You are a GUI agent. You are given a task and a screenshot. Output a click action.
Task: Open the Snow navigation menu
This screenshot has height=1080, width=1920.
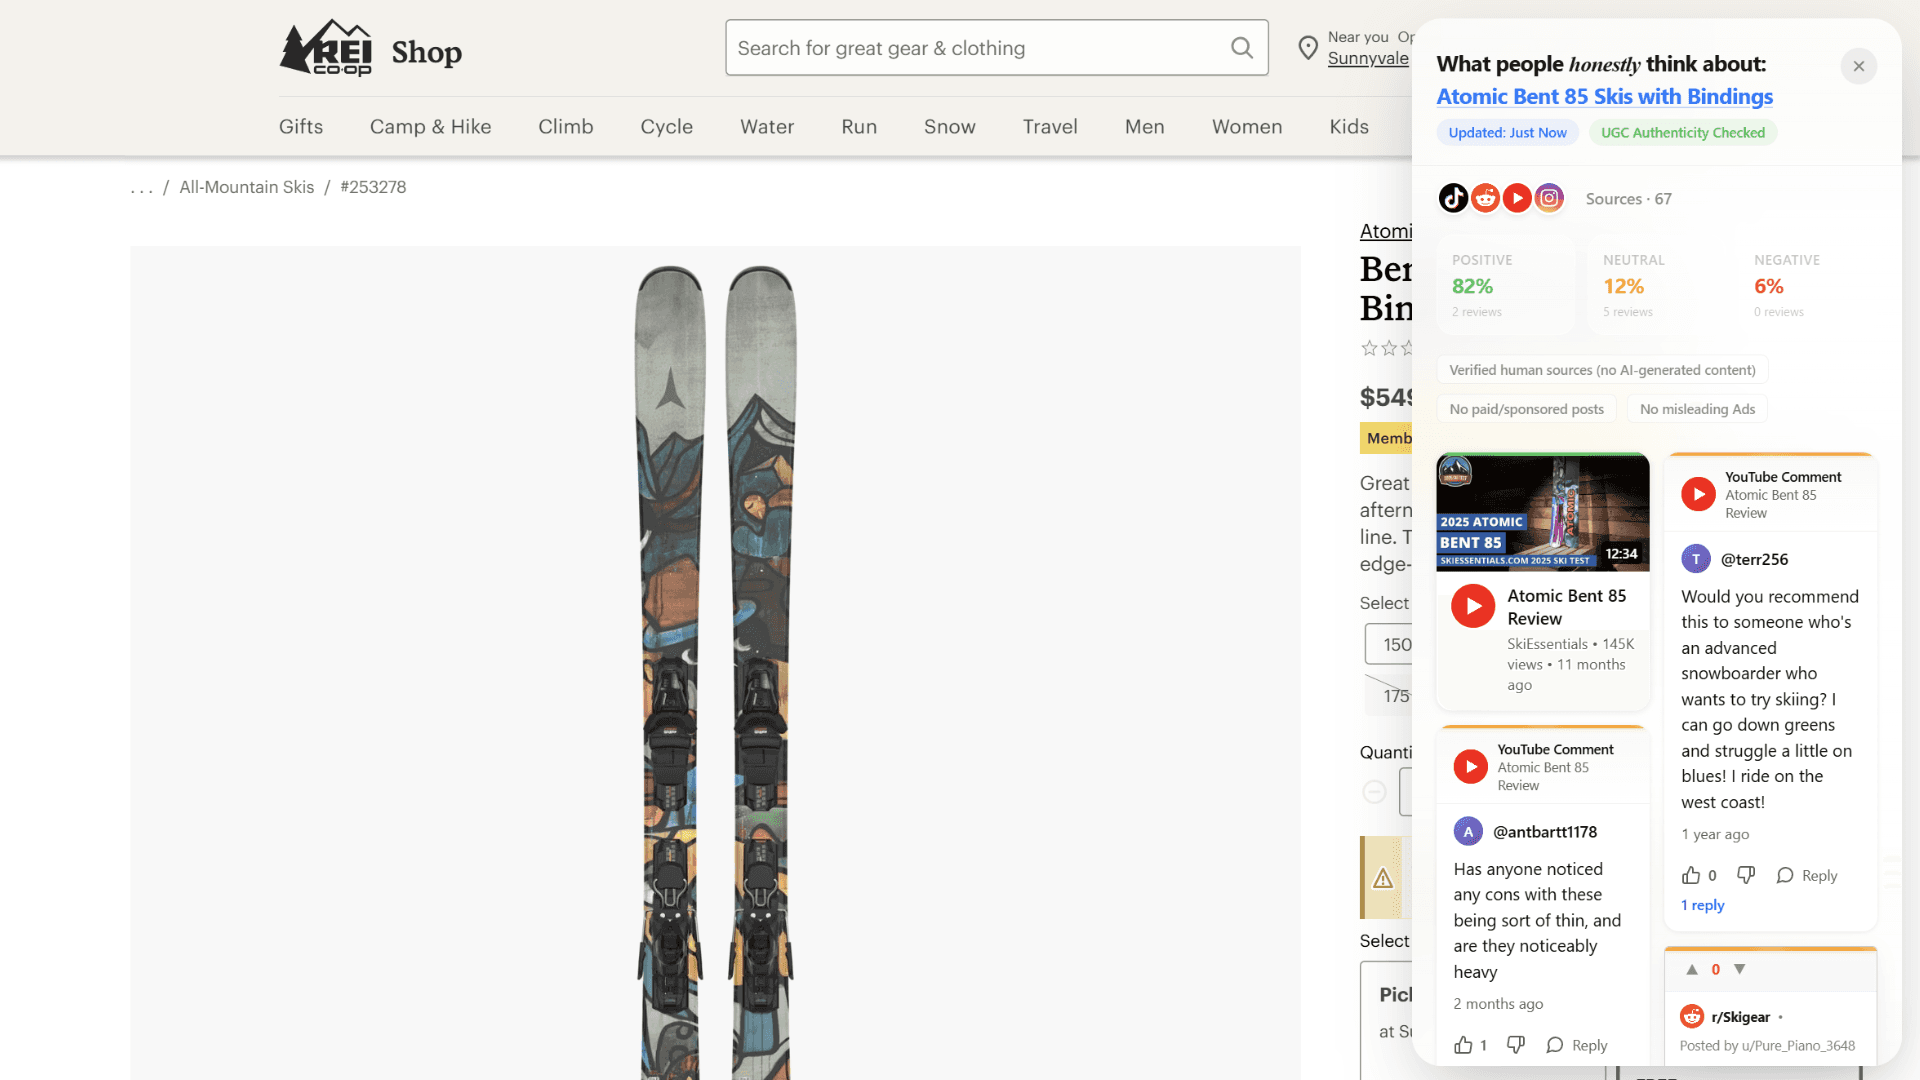pyautogui.click(x=949, y=127)
